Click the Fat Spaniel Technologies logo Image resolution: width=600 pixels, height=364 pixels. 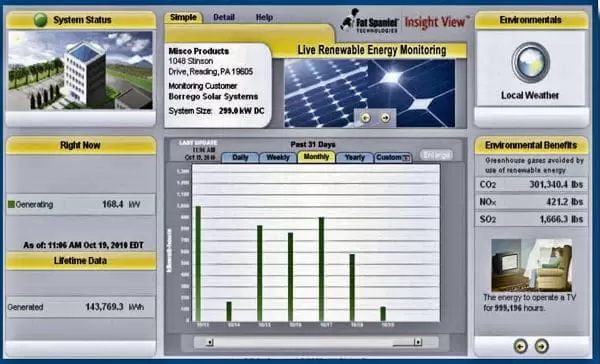click(369, 21)
